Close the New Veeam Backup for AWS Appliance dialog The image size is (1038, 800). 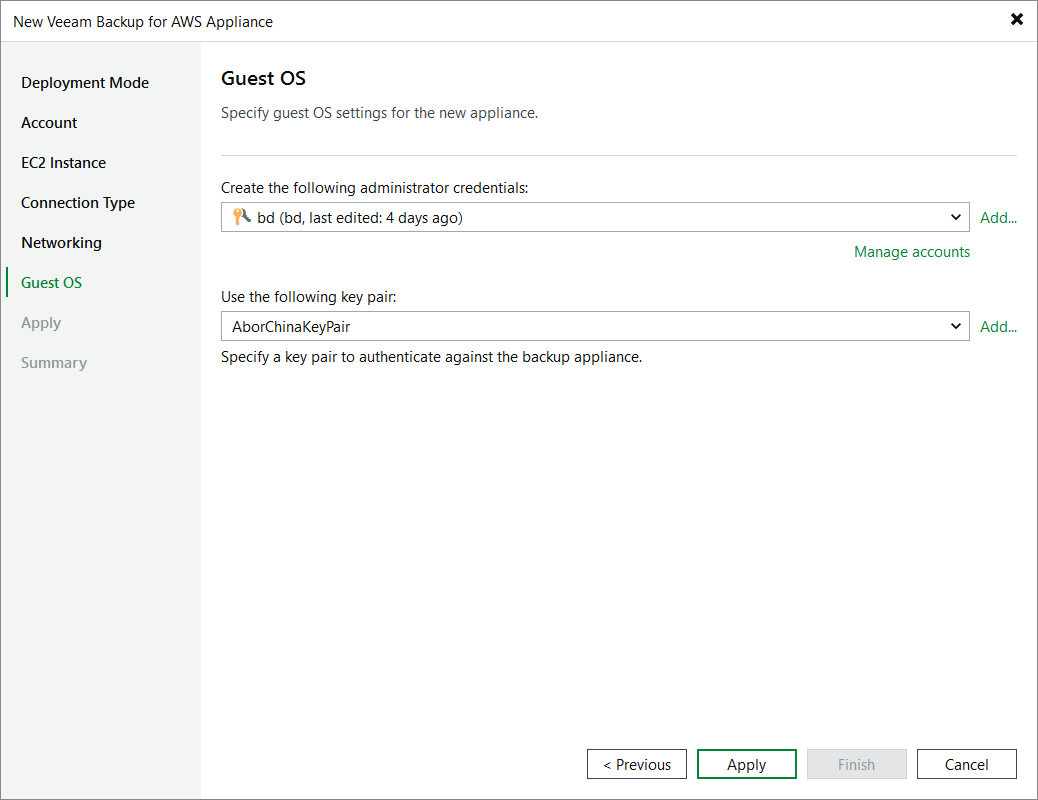1017,19
